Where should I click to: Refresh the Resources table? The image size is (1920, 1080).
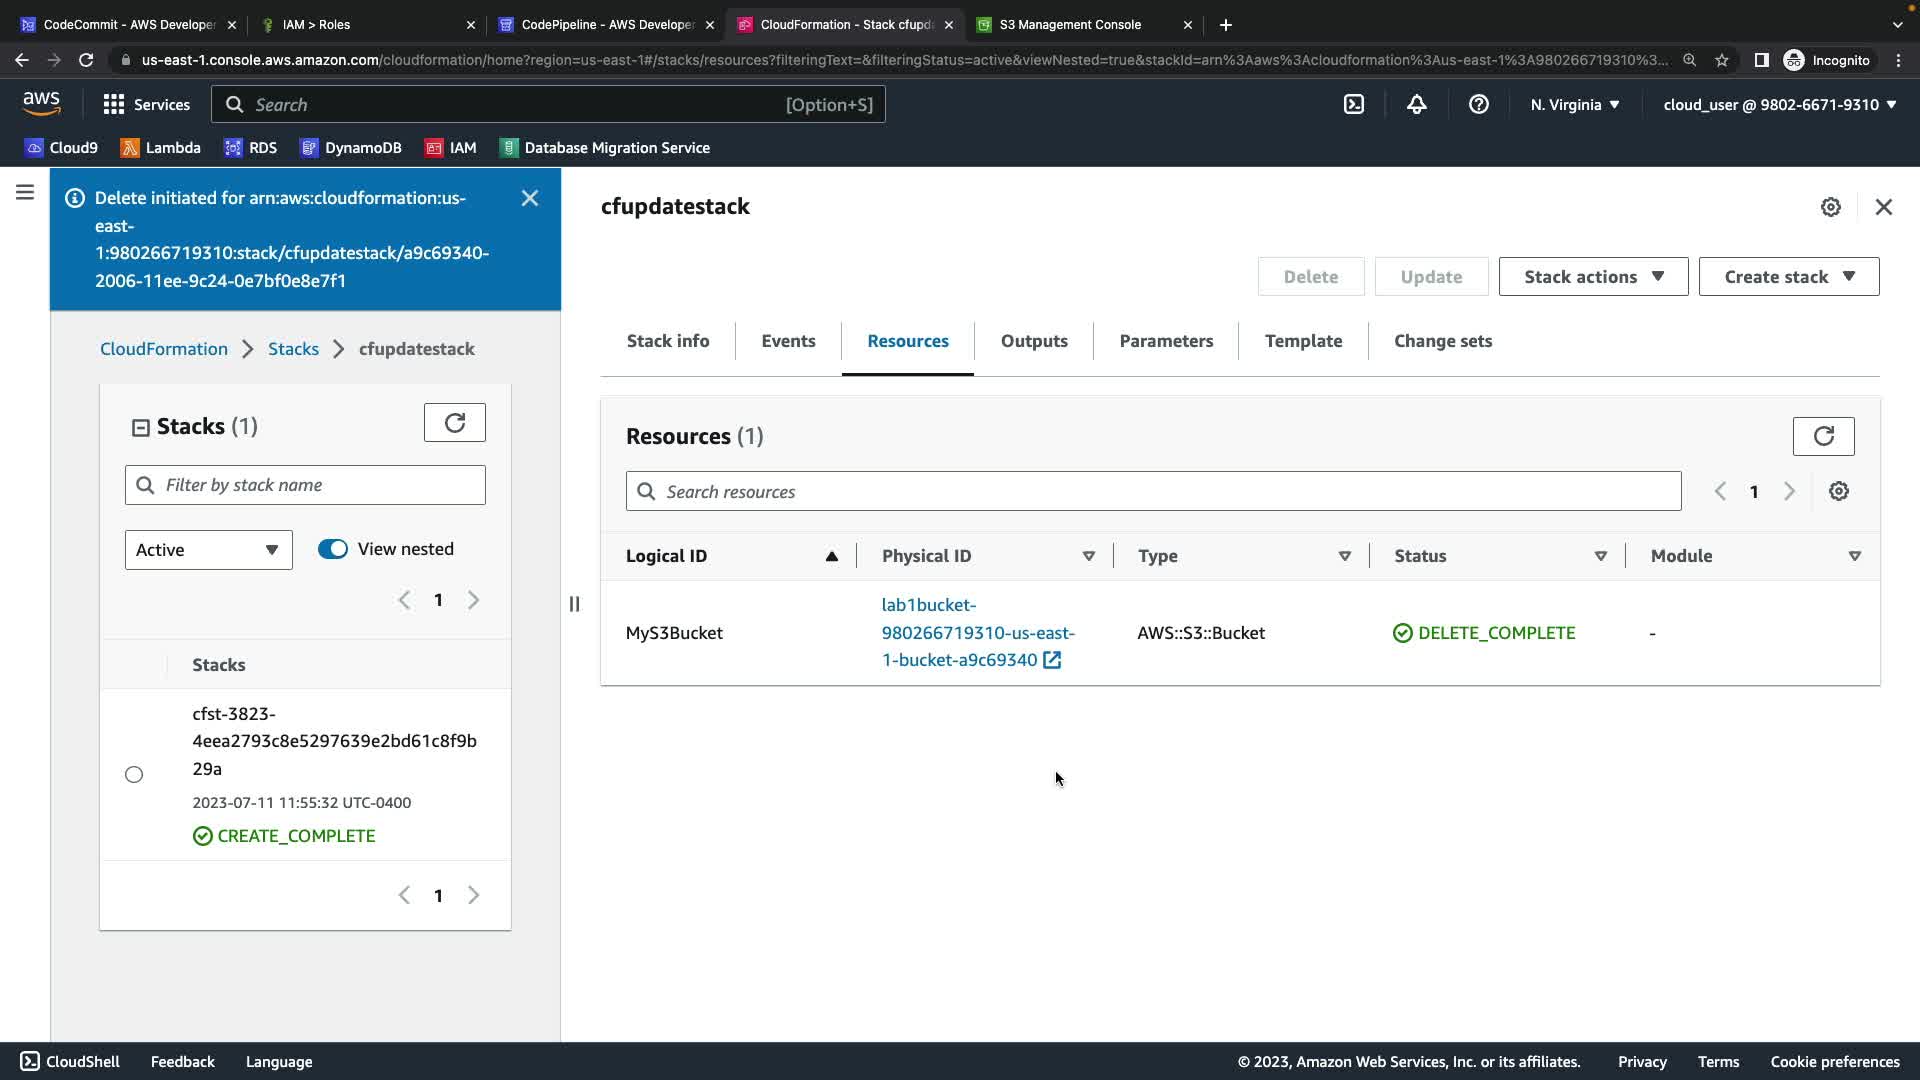pos(1823,436)
